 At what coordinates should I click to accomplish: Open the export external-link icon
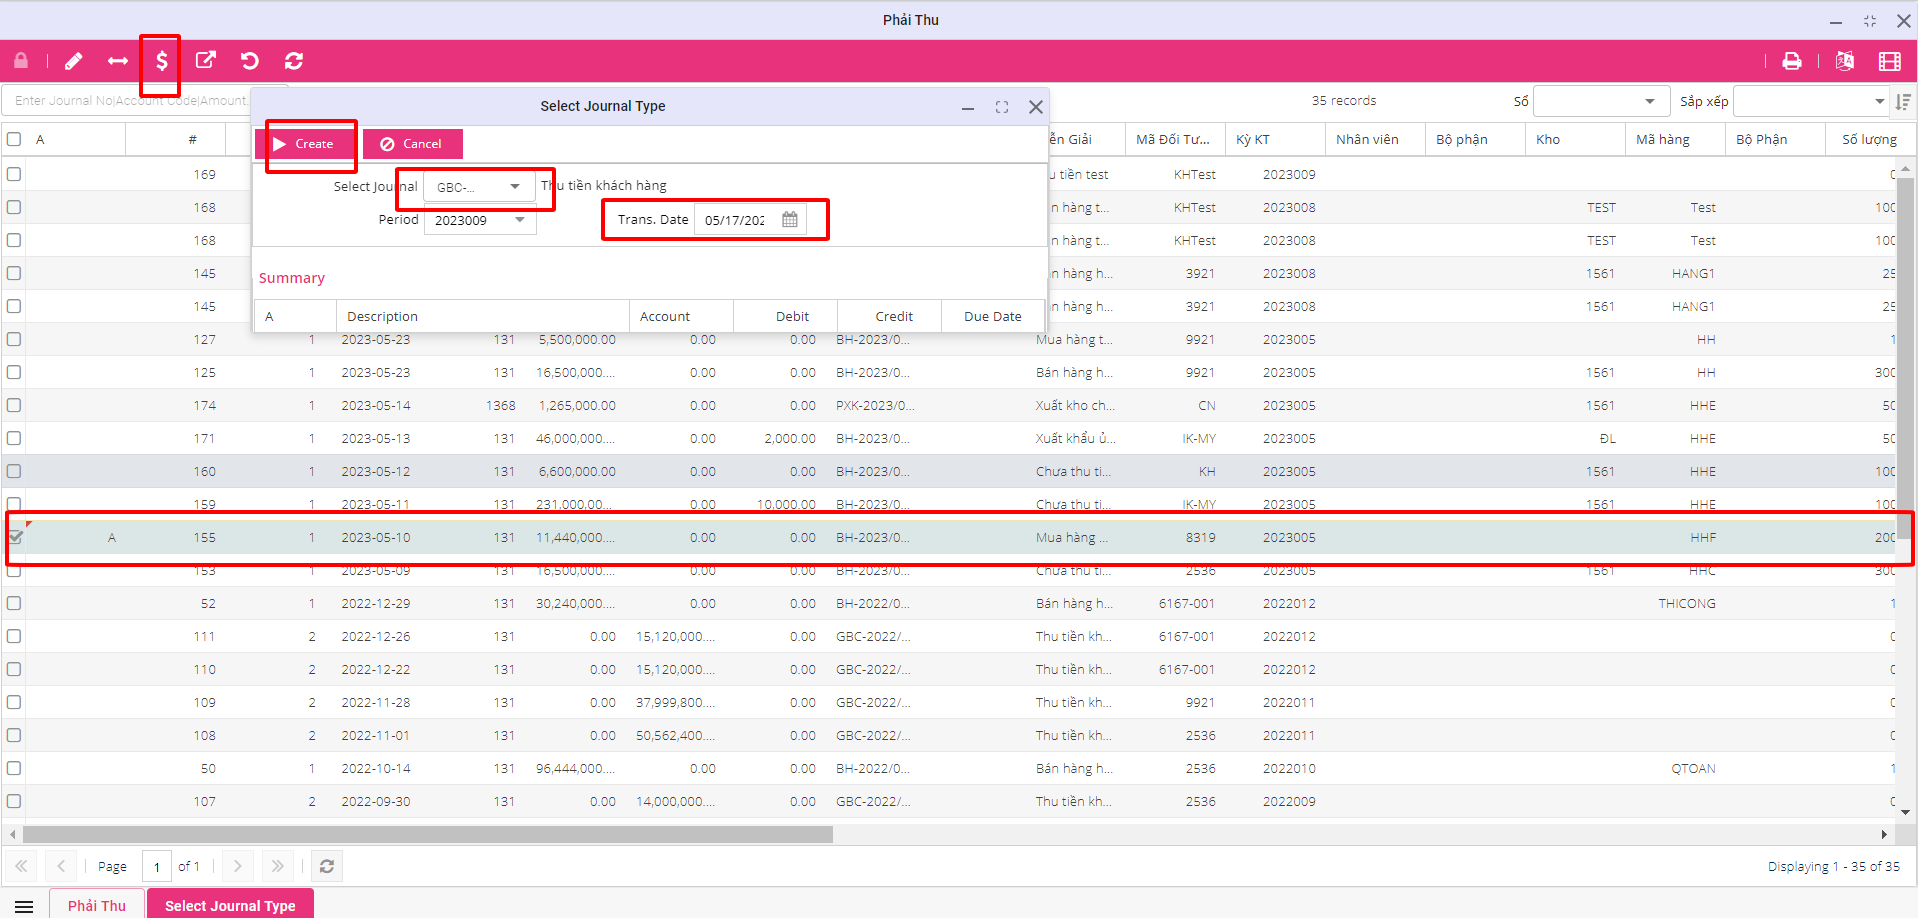(x=205, y=61)
